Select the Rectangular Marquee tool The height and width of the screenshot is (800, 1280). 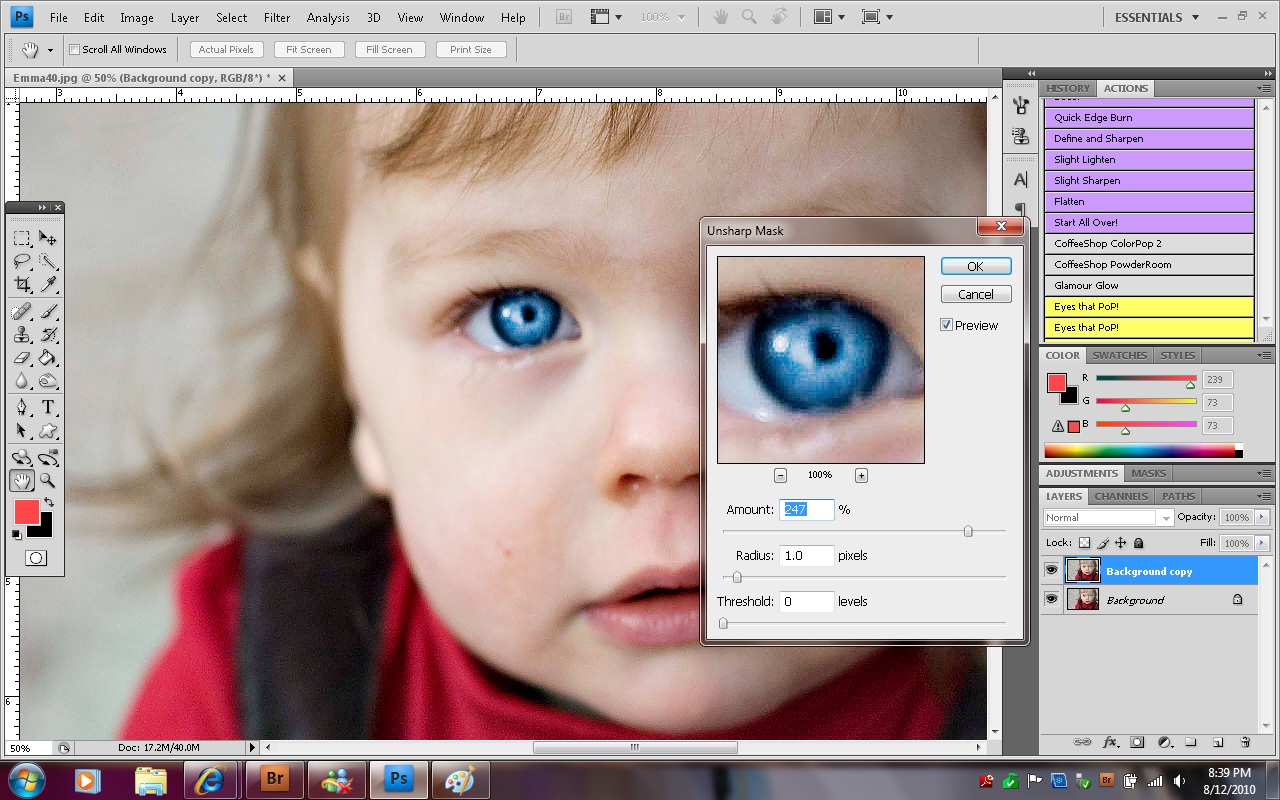coord(22,238)
